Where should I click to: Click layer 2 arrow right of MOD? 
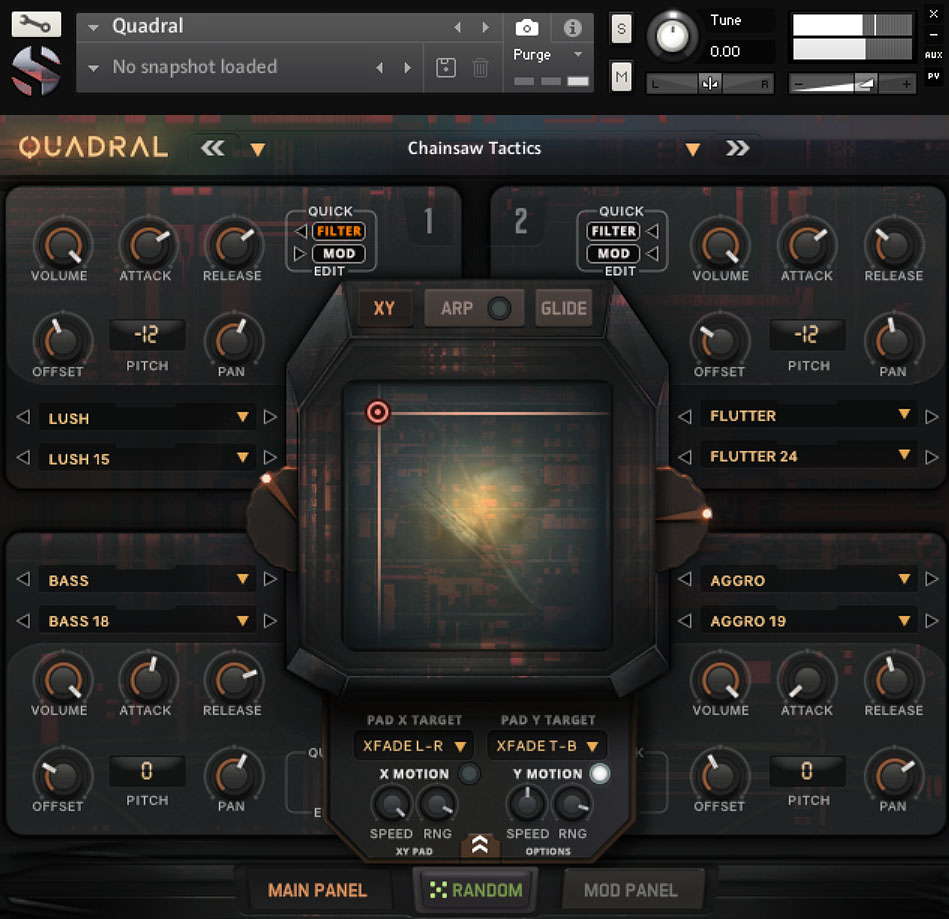coord(652,254)
